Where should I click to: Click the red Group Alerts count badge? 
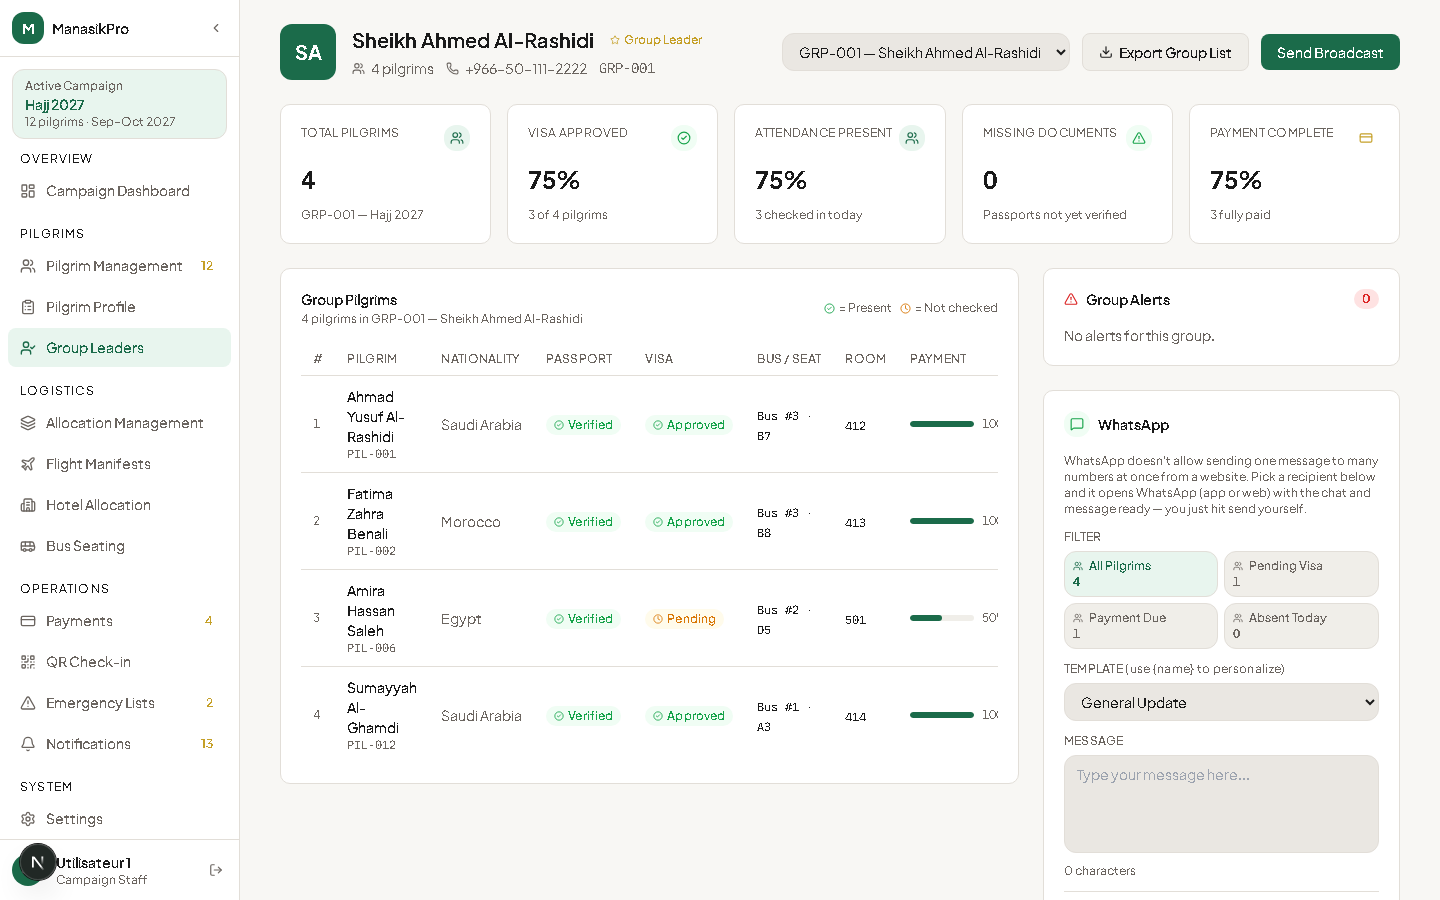pos(1366,299)
